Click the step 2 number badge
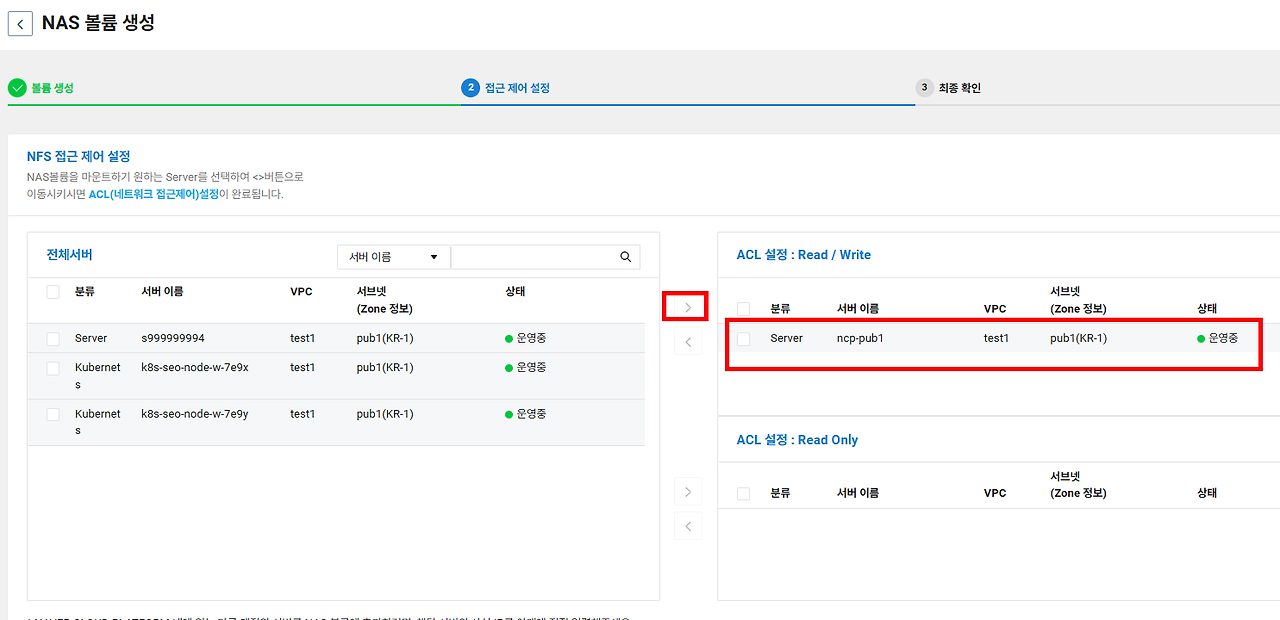The width and height of the screenshot is (1280, 620). (x=470, y=88)
